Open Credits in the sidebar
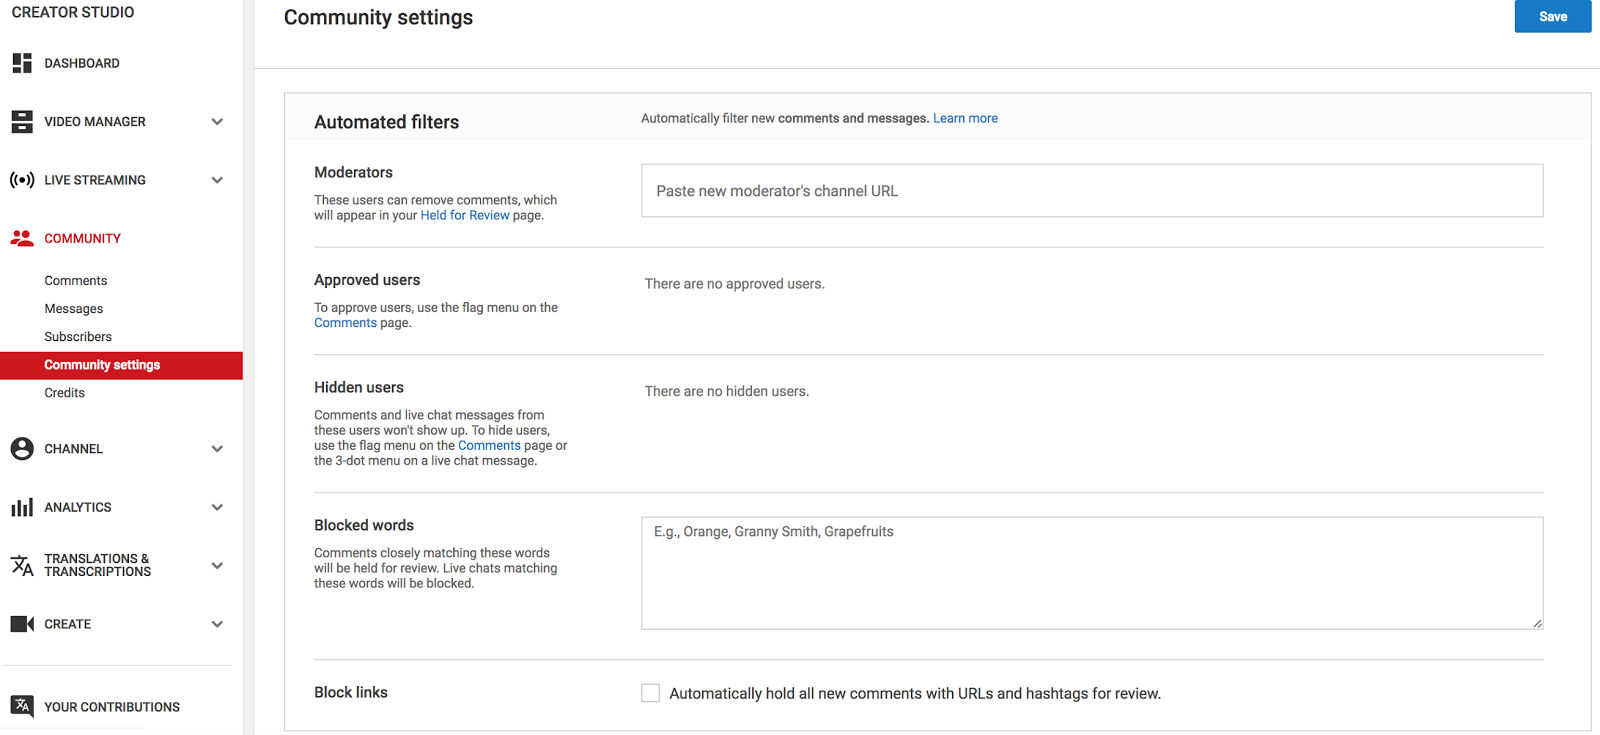The height and width of the screenshot is (735, 1600). click(x=65, y=393)
